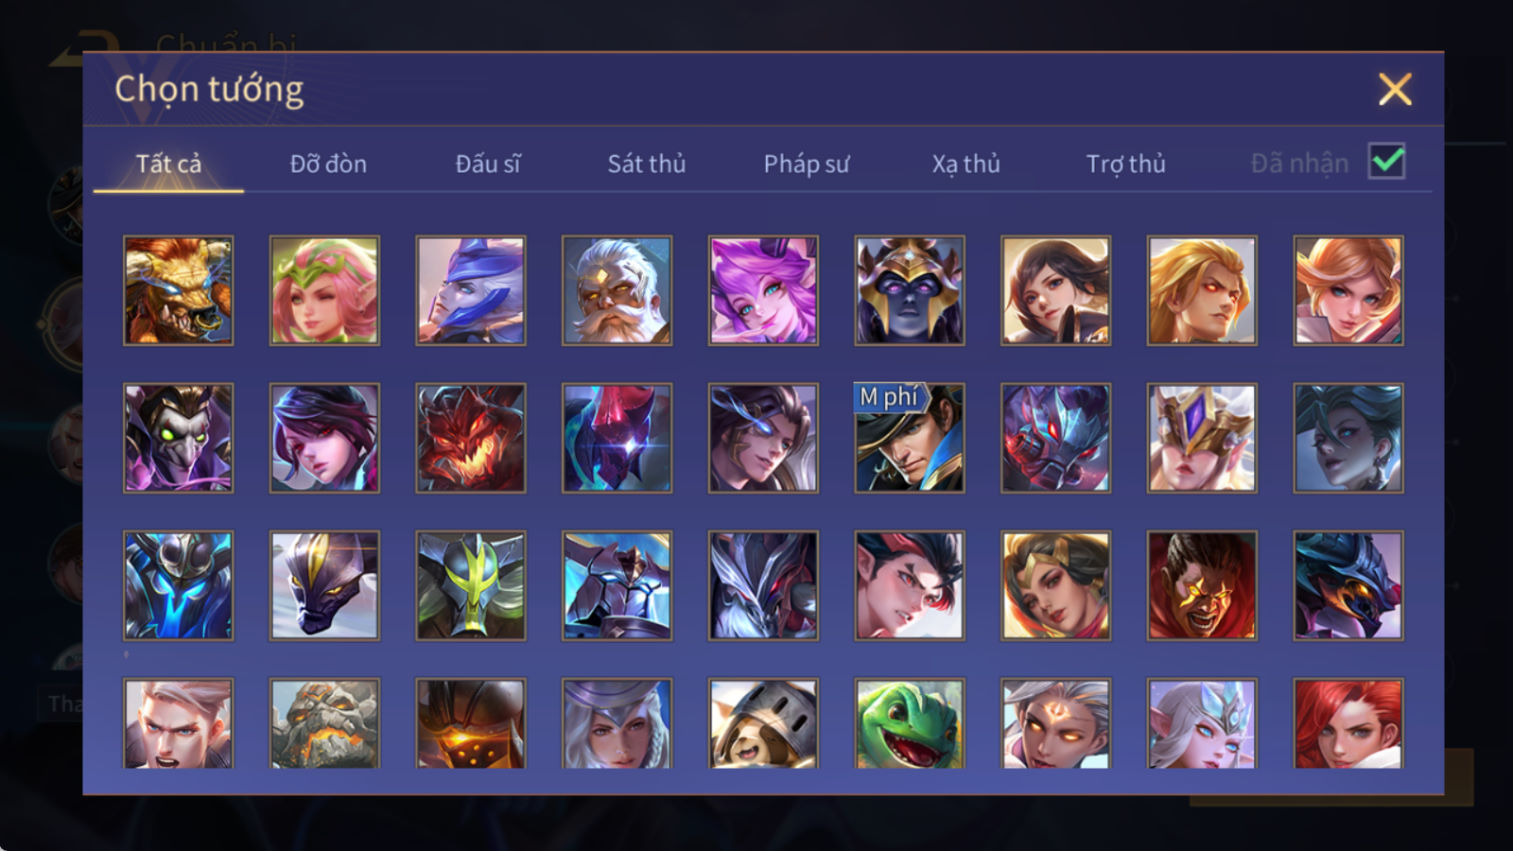Select the flower-crowned pink-haired girl hero
Viewport: 1513px width, 851px height.
tap(324, 291)
